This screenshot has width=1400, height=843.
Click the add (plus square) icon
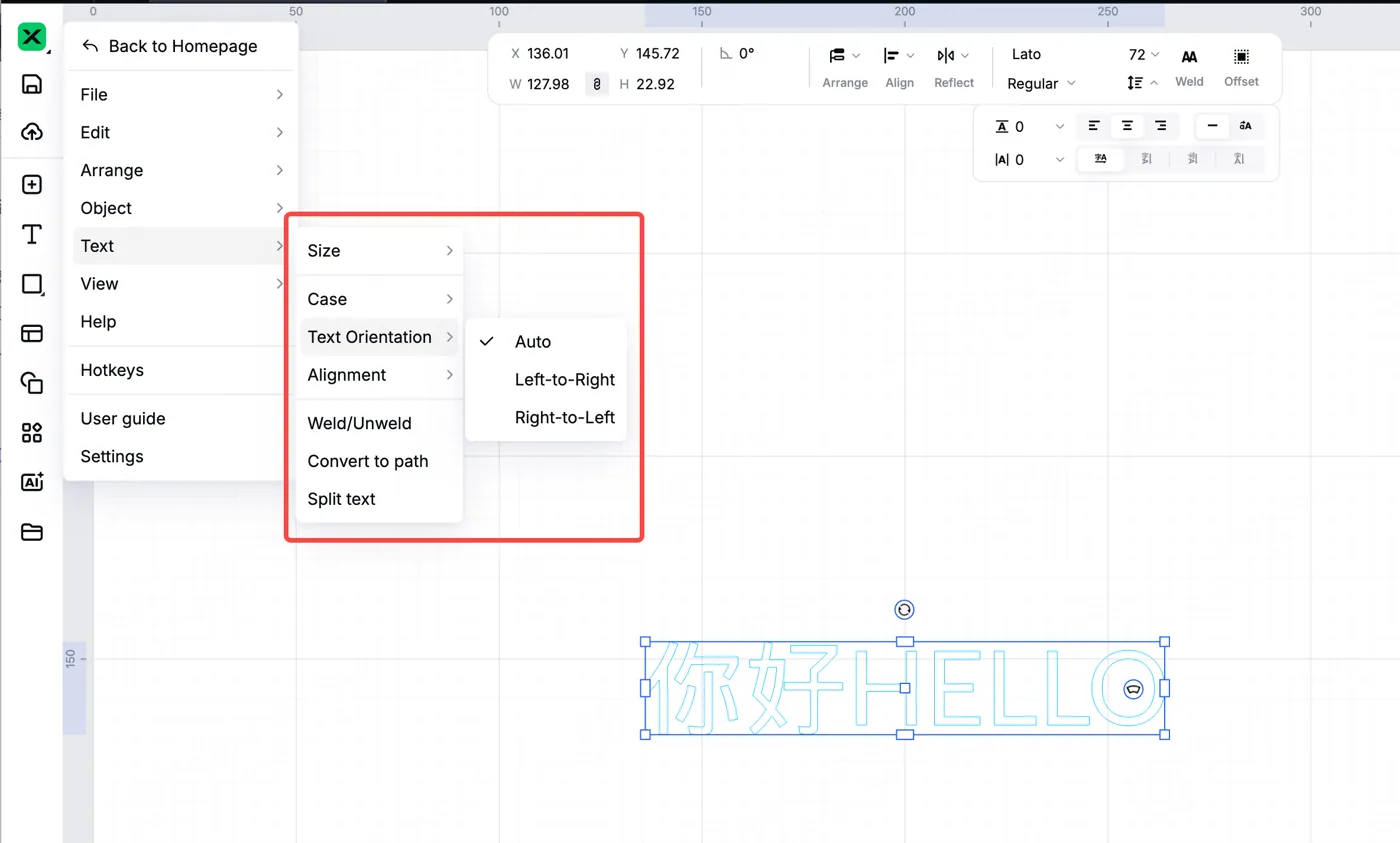click(32, 185)
